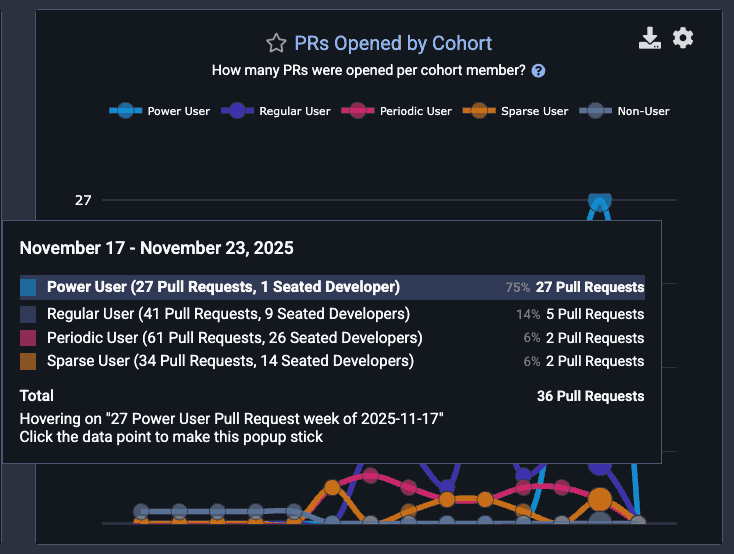
Task: Toggle Periodic User series in legend
Action: click(x=396, y=111)
